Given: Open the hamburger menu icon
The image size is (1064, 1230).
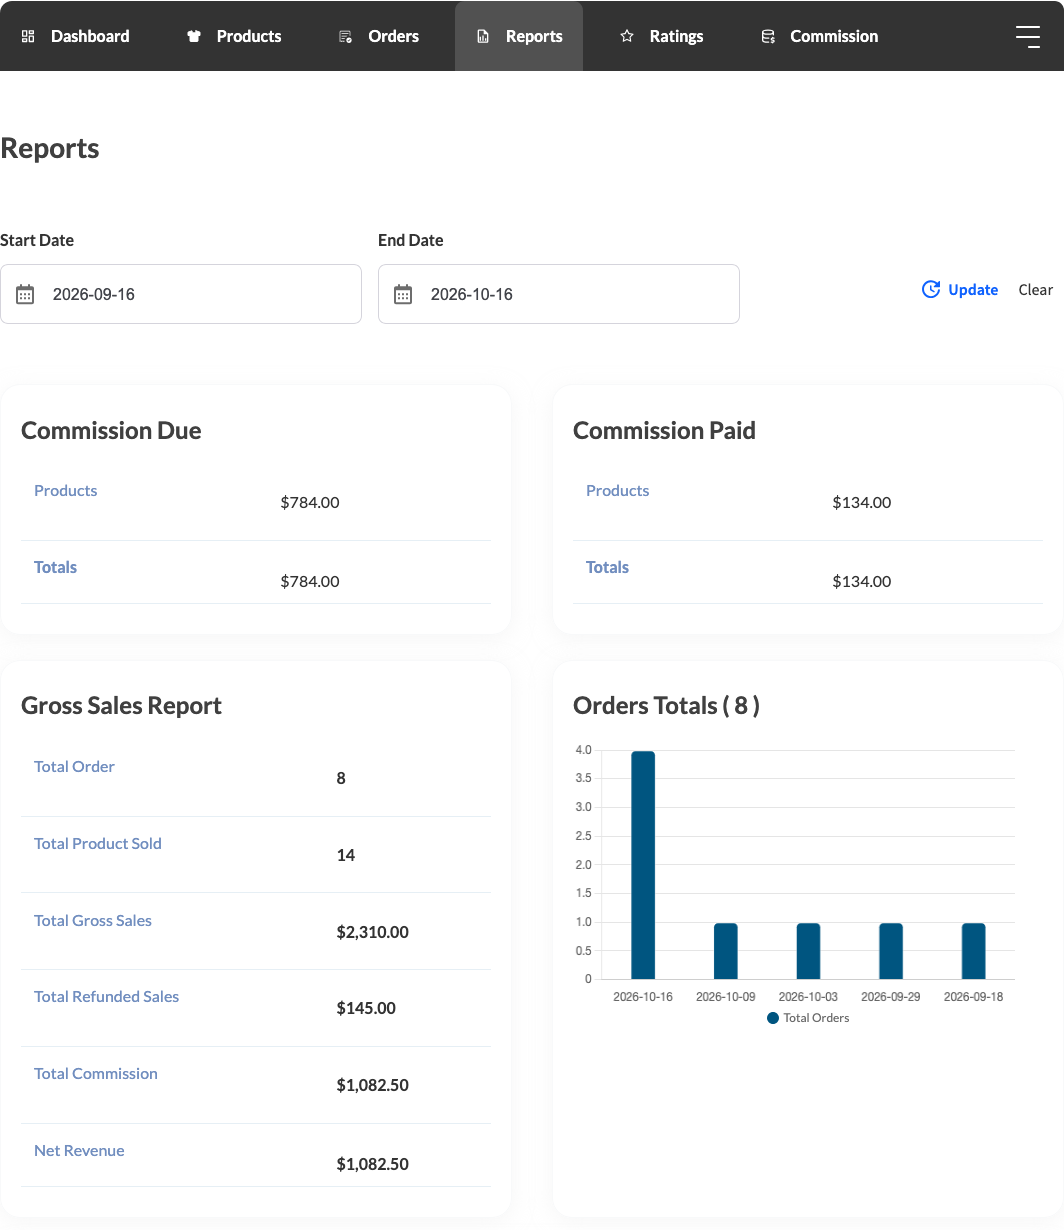Looking at the screenshot, I should coord(1028,36).
